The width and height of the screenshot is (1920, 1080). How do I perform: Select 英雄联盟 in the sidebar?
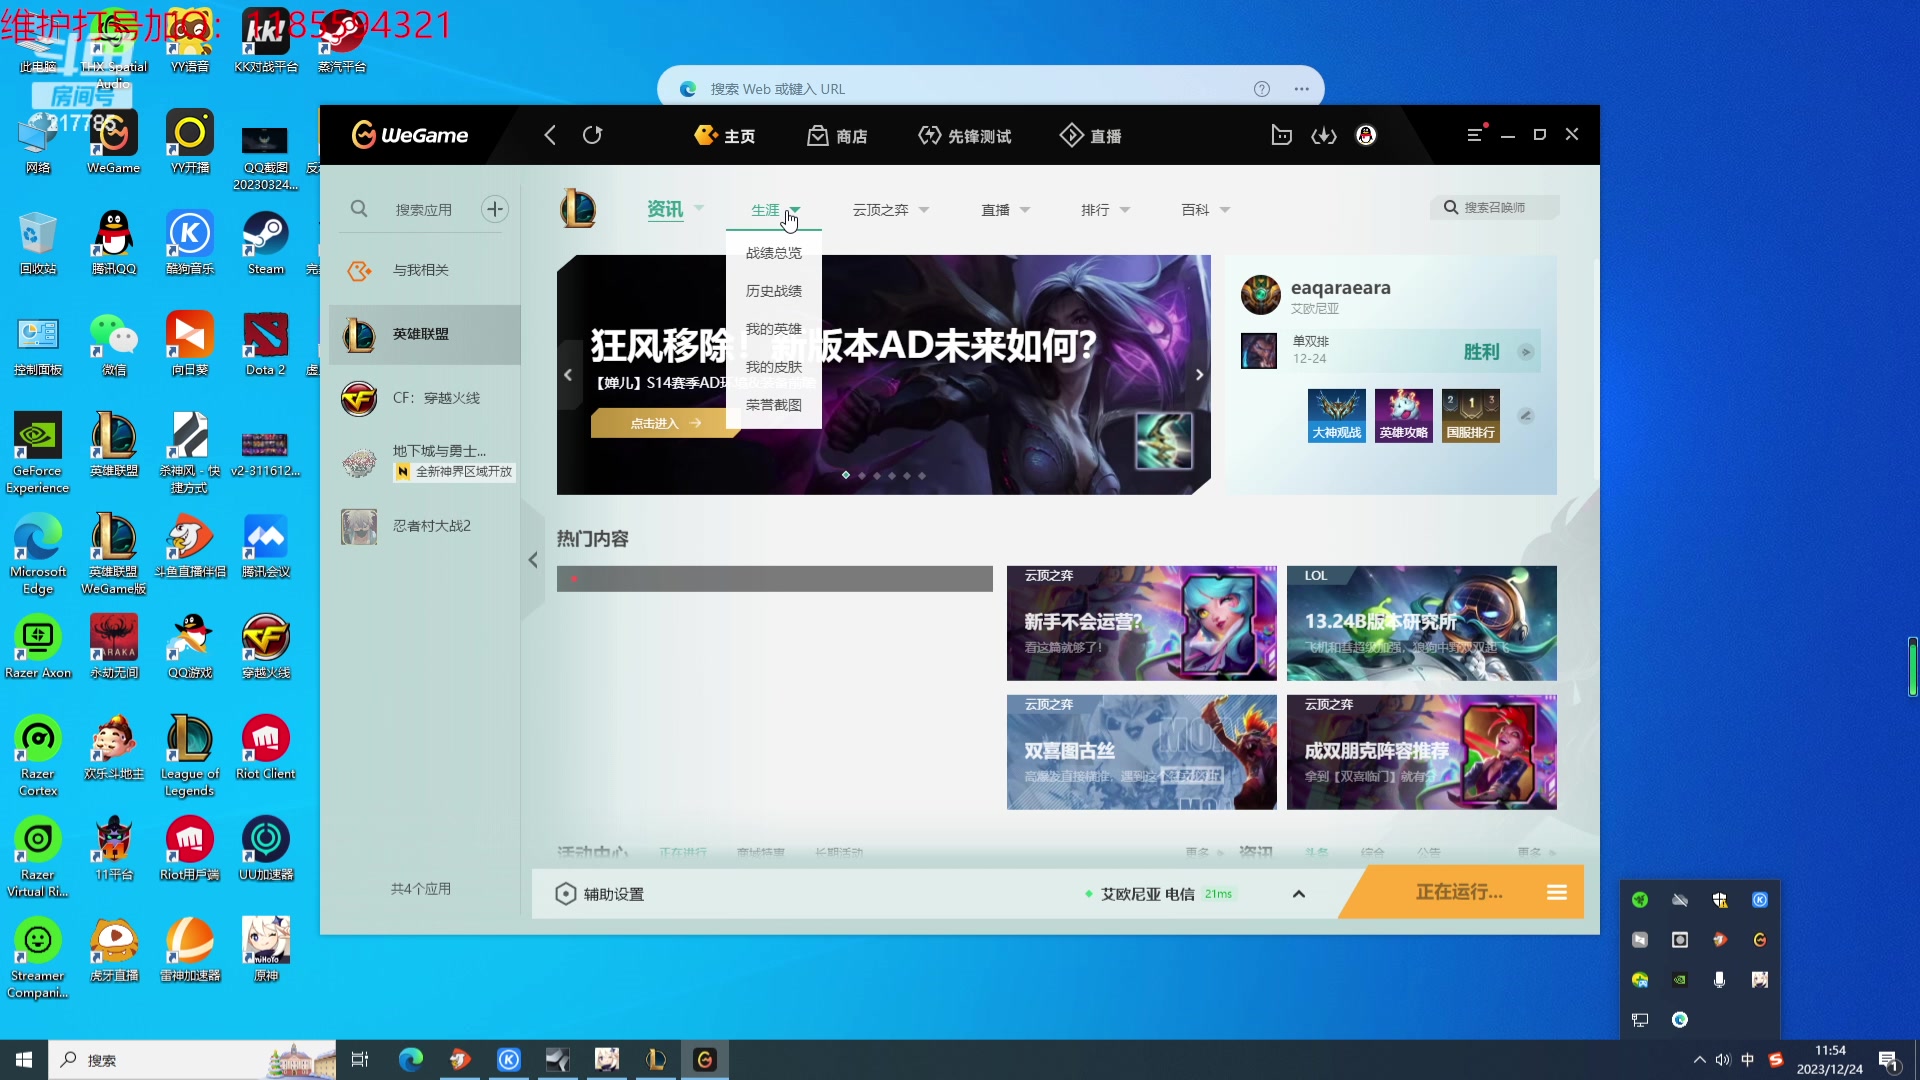[x=424, y=334]
